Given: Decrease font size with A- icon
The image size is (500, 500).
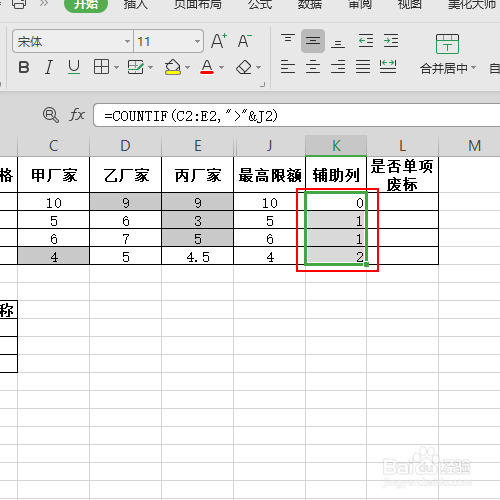Looking at the screenshot, I should pyautogui.click(x=245, y=41).
